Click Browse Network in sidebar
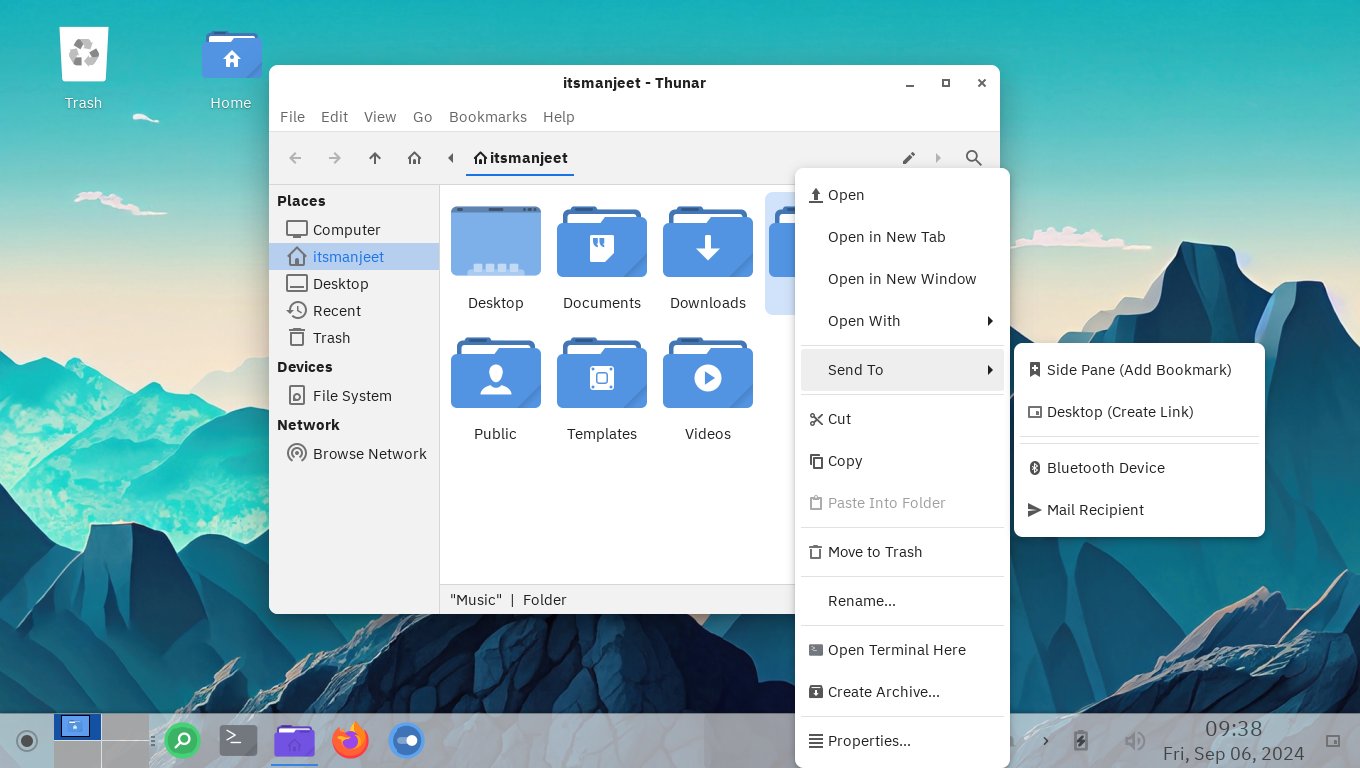This screenshot has height=768, width=1360. (369, 454)
